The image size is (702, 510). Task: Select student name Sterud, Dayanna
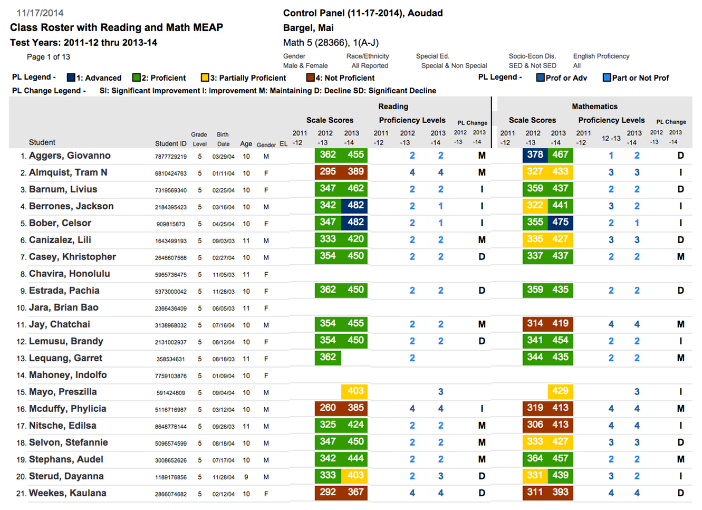click(66, 476)
